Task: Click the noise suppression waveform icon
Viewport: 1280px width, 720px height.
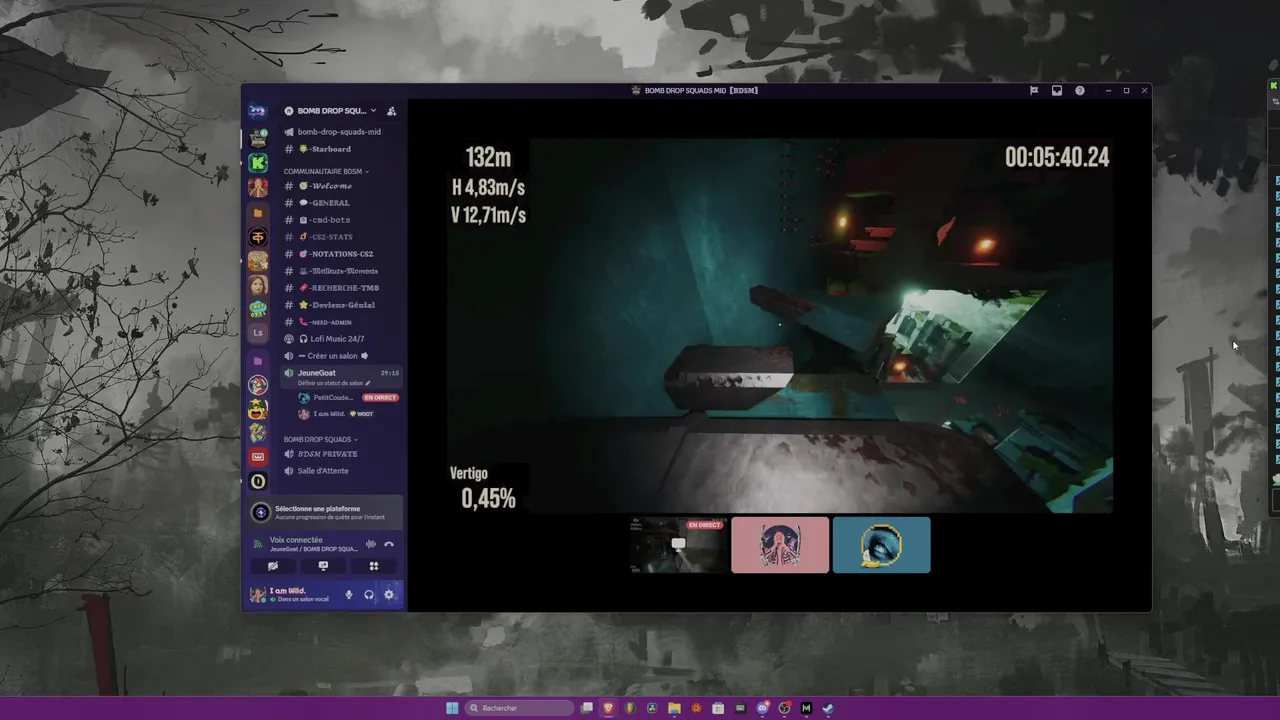Action: [371, 544]
